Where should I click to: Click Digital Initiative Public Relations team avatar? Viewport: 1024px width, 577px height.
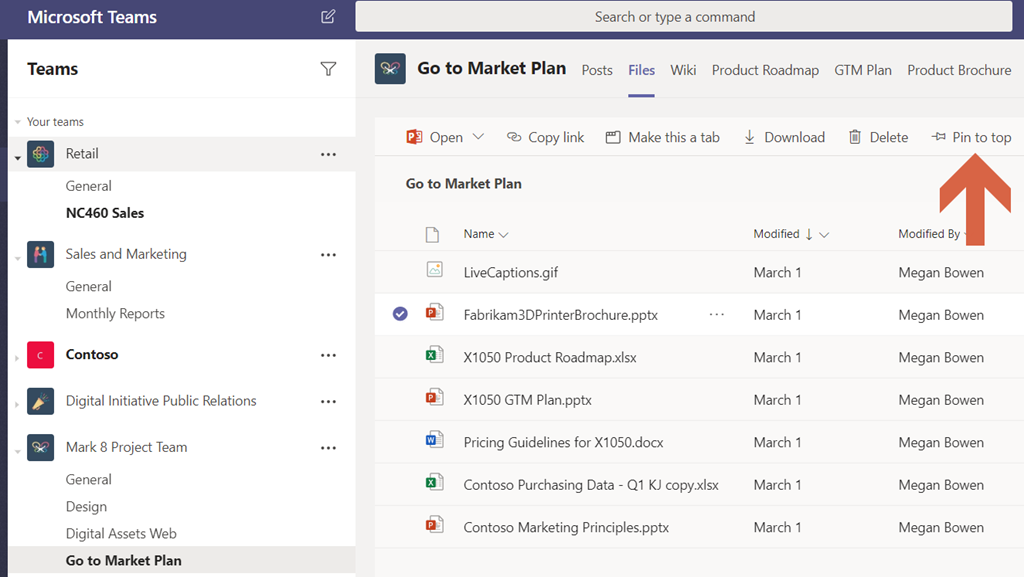pos(40,401)
